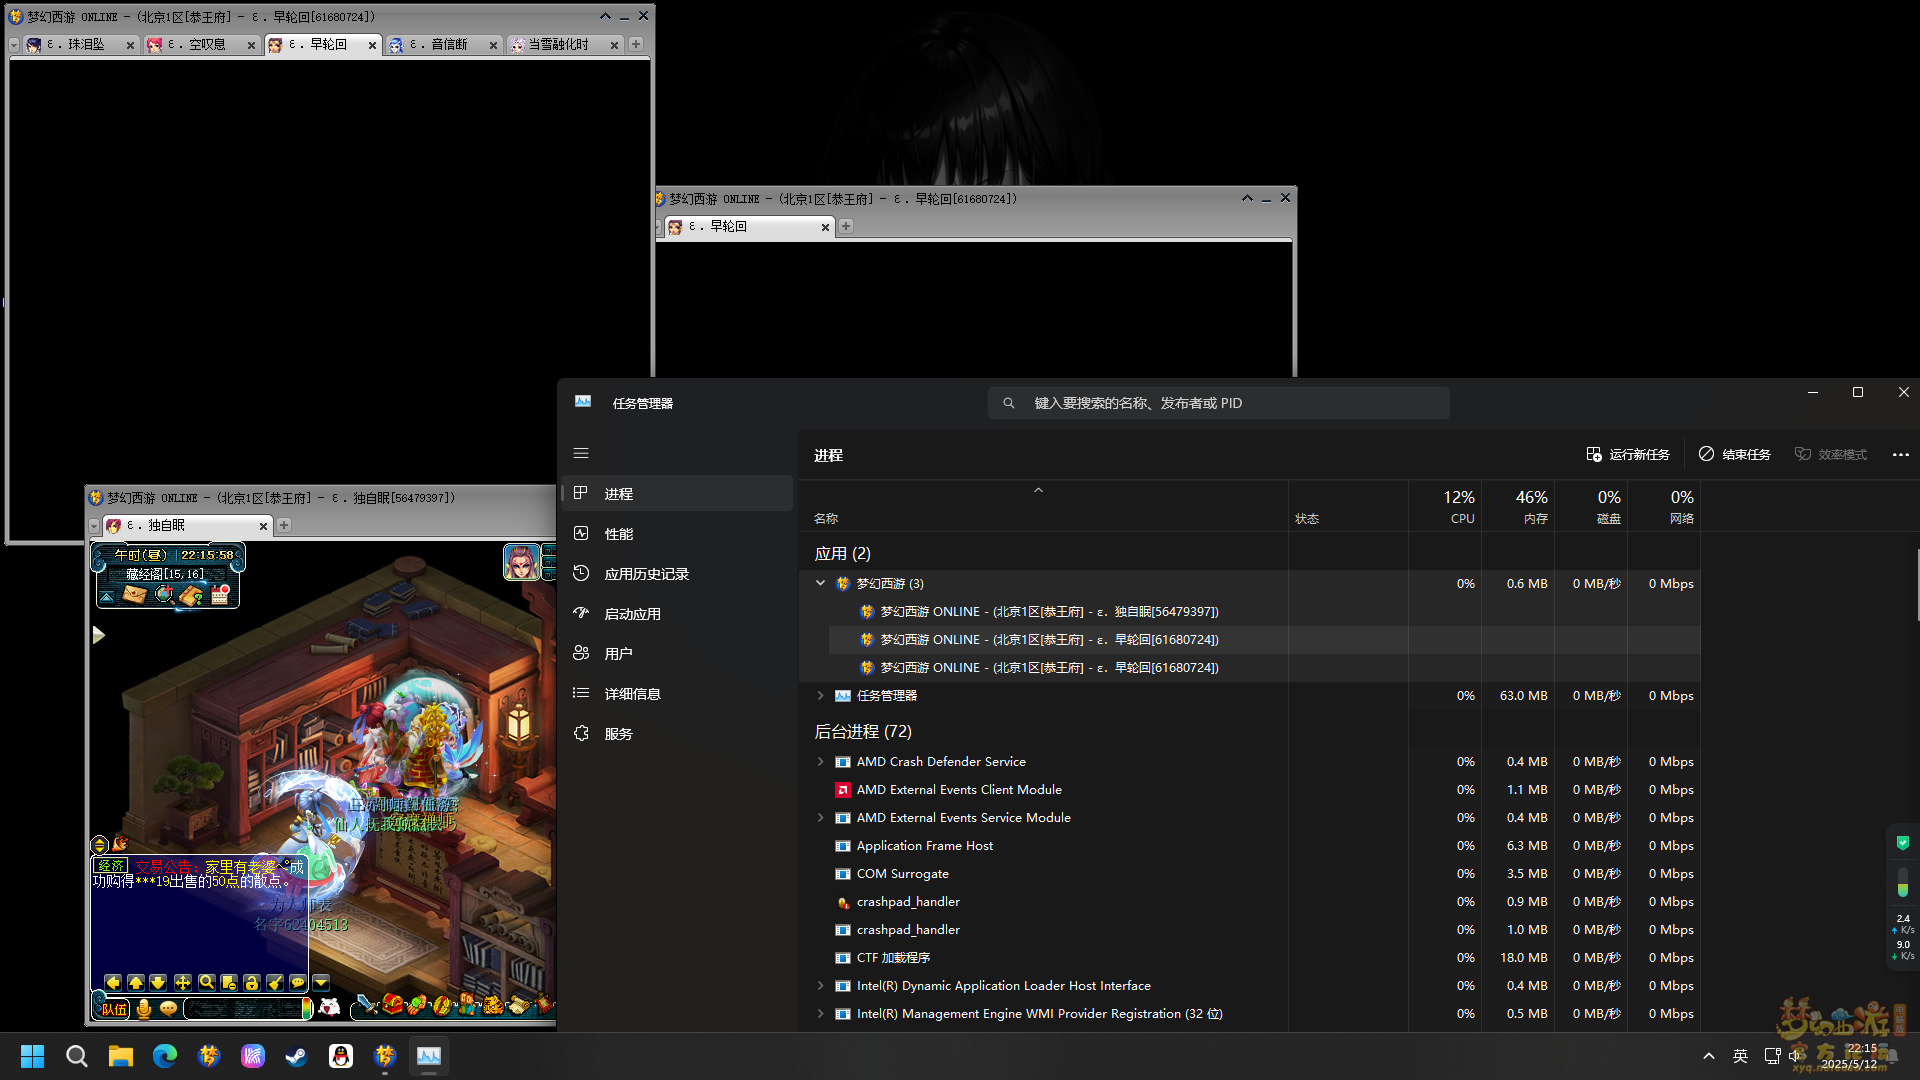Select the 独自眼[56479397] process row
The width and height of the screenshot is (1920, 1080).
[x=1264, y=612]
